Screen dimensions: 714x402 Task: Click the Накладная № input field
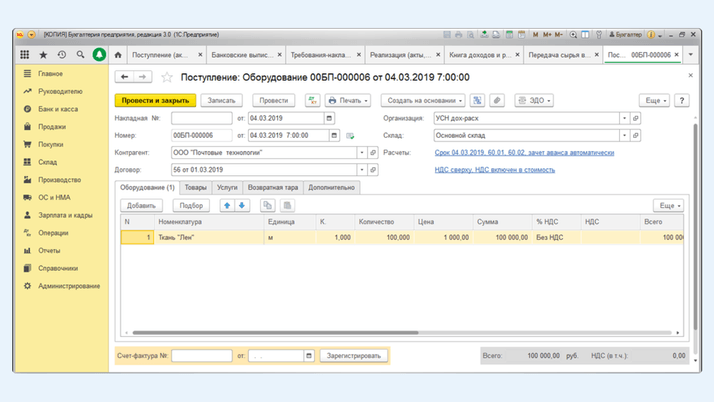tap(201, 118)
